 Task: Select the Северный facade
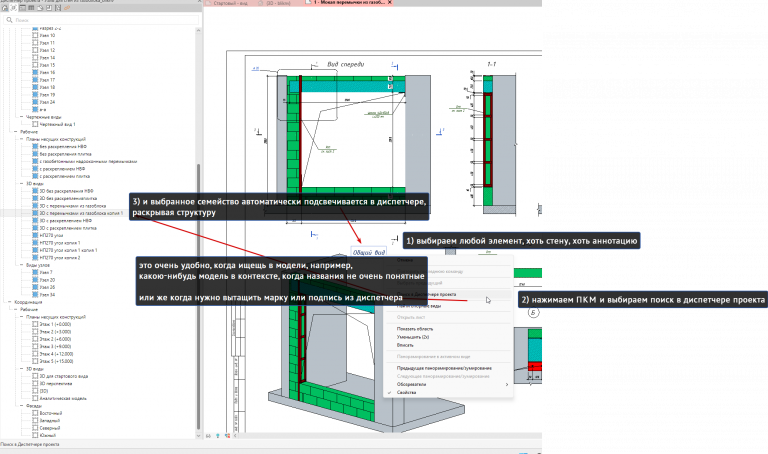click(x=49, y=428)
